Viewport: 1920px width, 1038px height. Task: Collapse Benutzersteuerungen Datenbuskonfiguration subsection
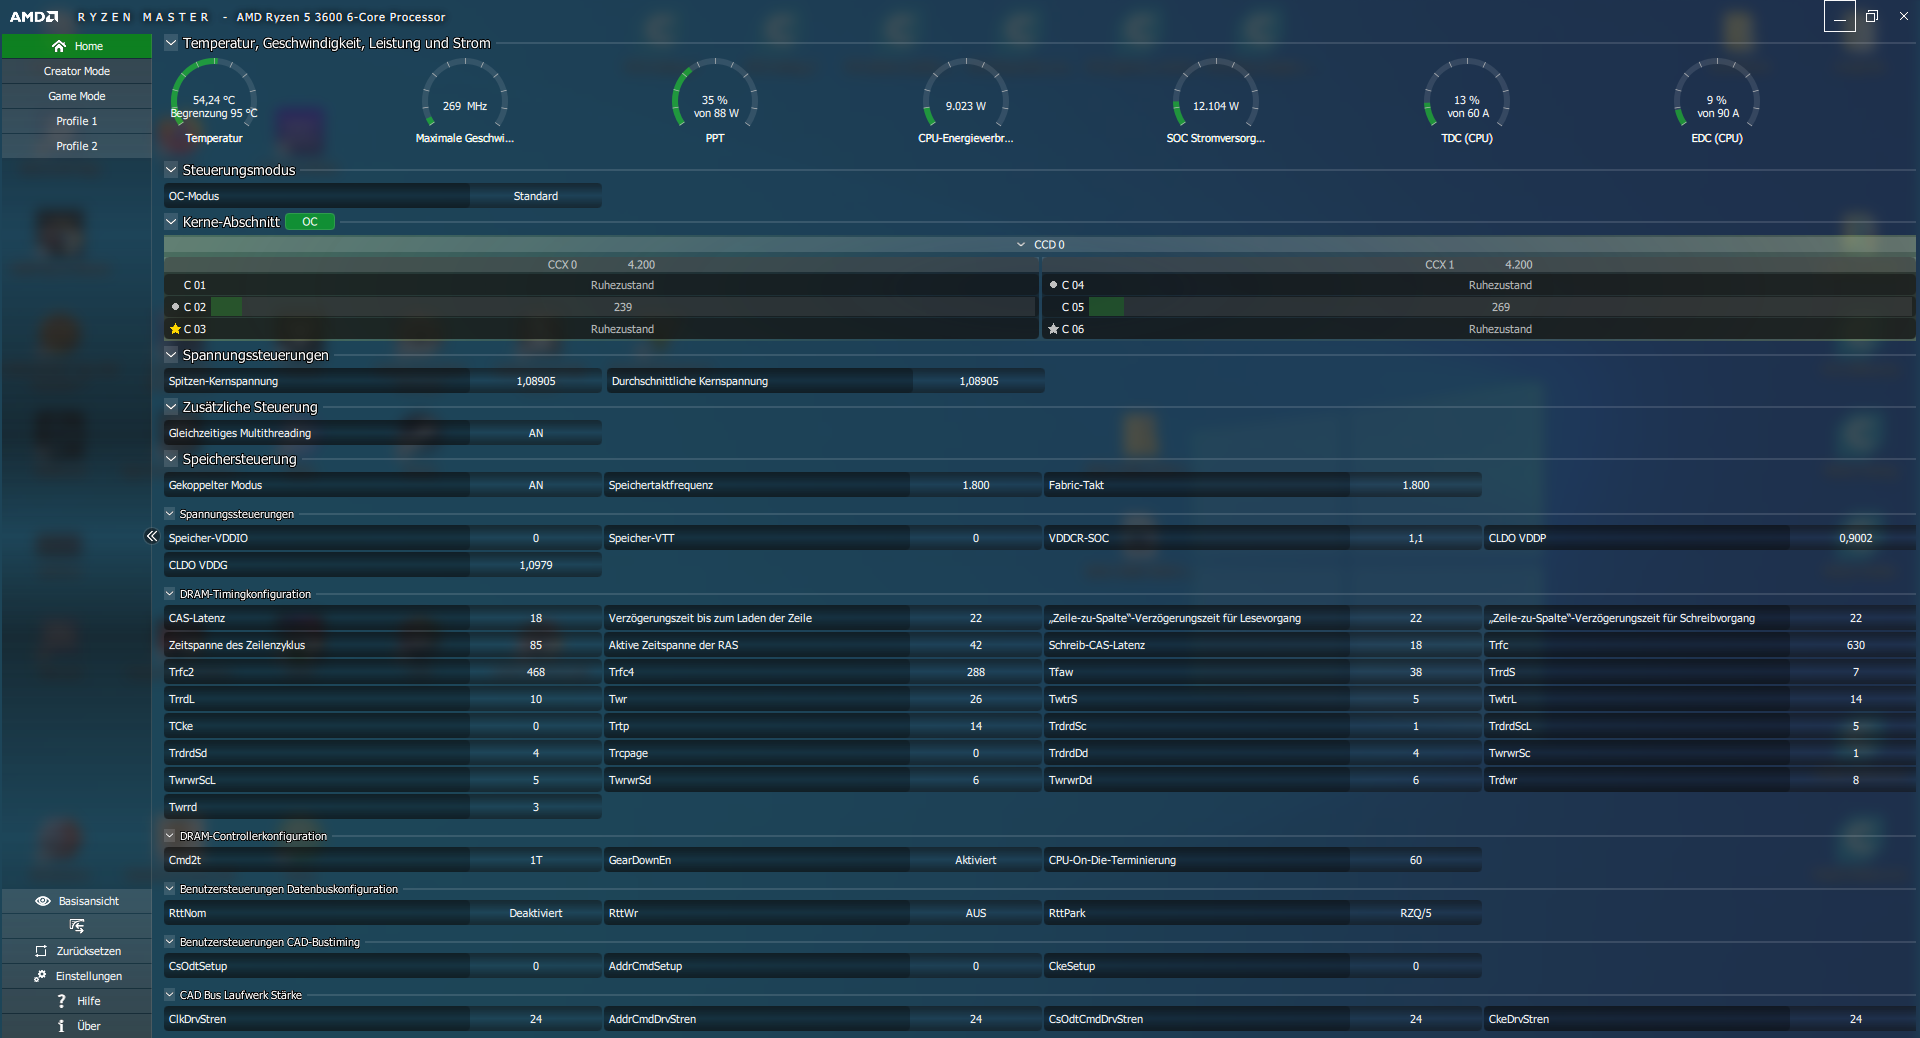point(170,889)
